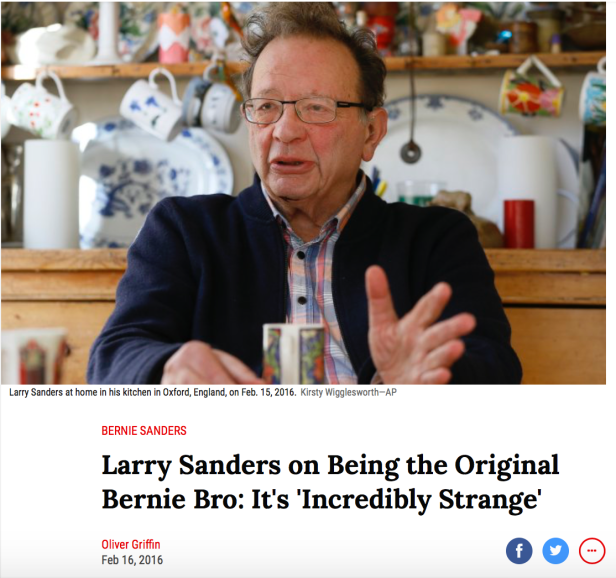The height and width of the screenshot is (578, 616).
Task: Select the Feb 16, 2016 publish date
Action: 132,560
